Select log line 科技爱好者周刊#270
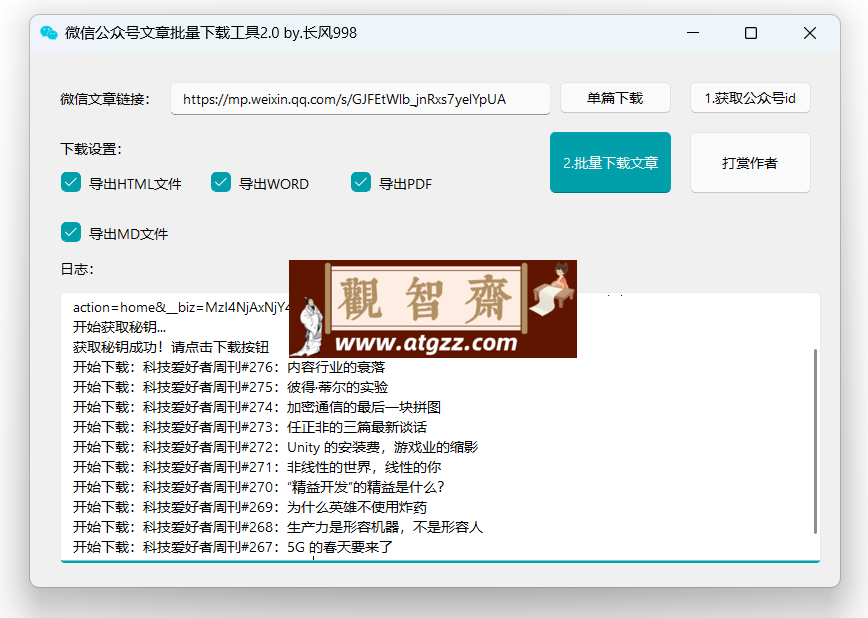Image resolution: width=868 pixels, height=618 pixels. point(259,487)
